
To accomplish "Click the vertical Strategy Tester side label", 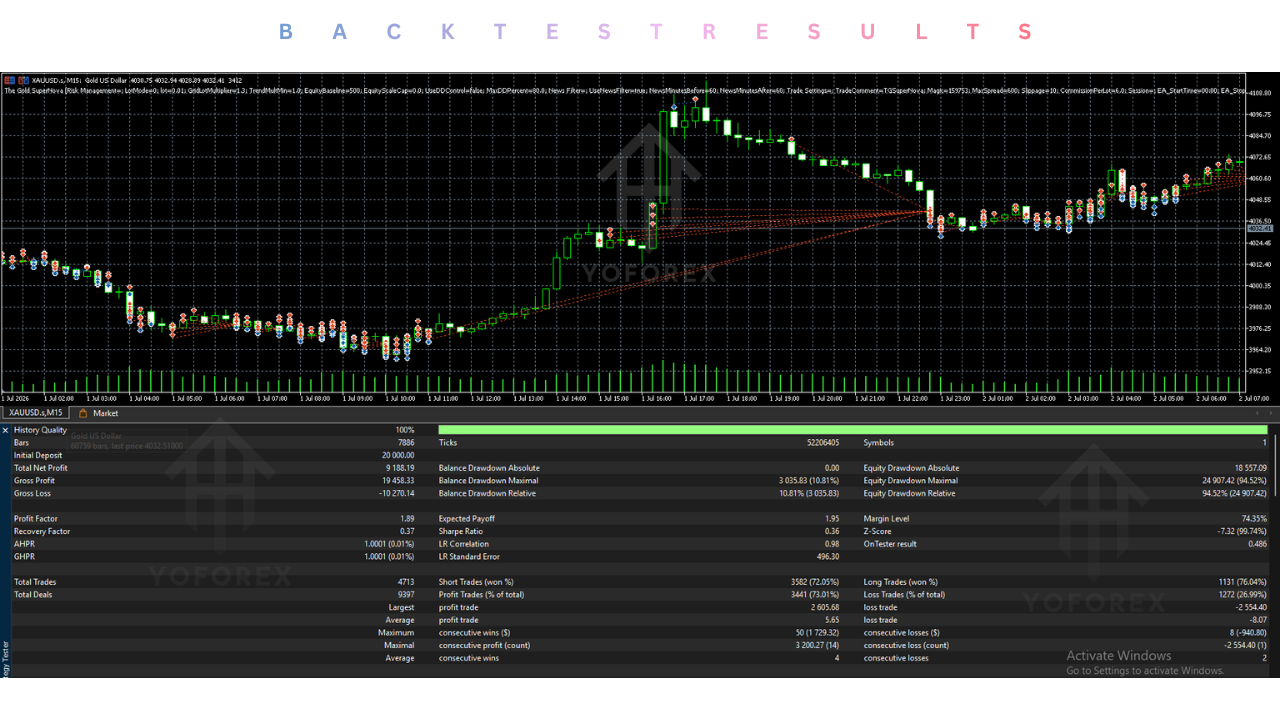I will [x=5, y=658].
